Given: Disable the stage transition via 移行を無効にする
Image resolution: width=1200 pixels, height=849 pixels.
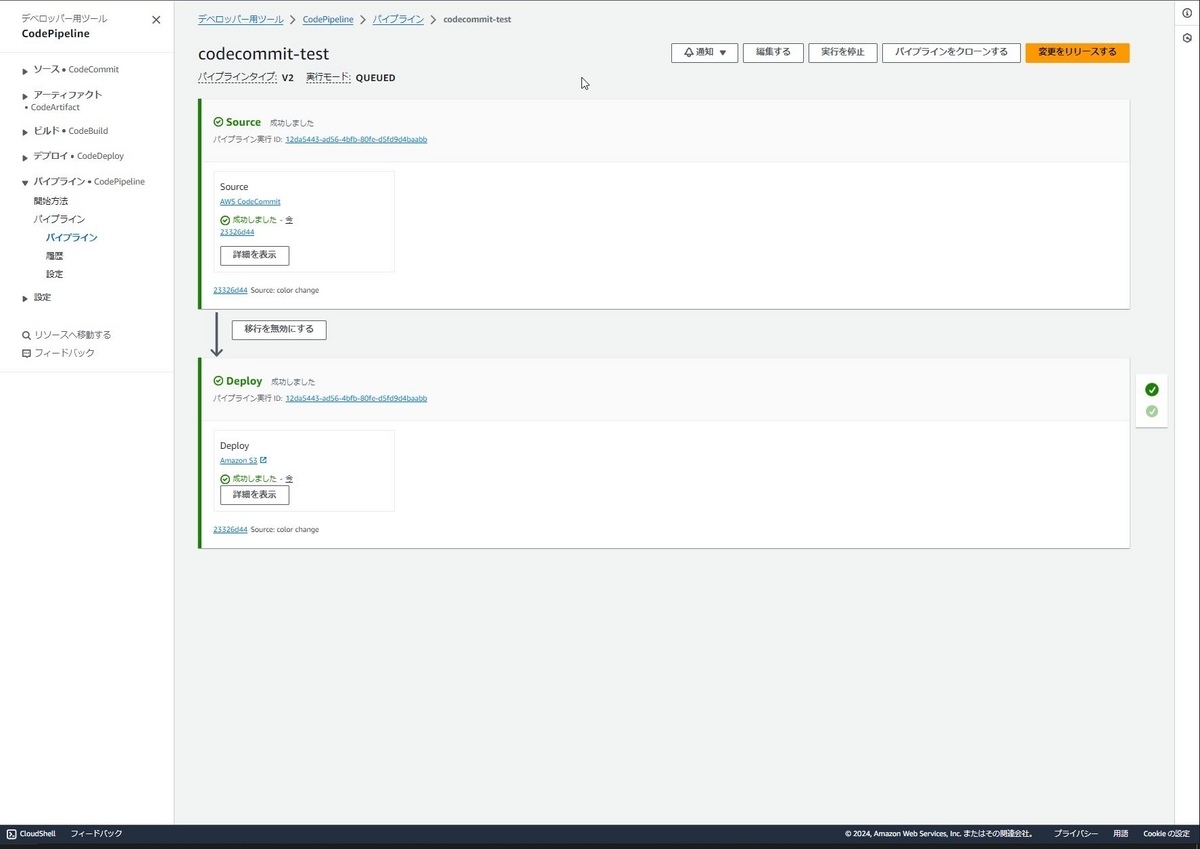Looking at the screenshot, I should [x=278, y=328].
